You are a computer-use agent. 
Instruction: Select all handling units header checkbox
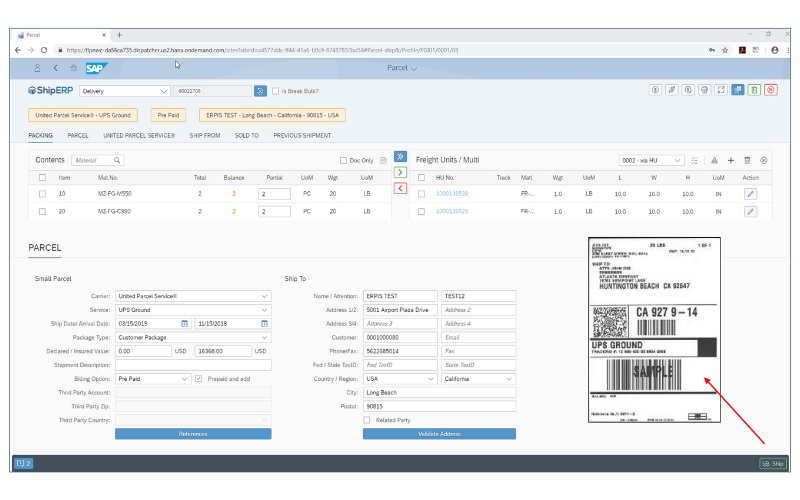tap(421, 178)
